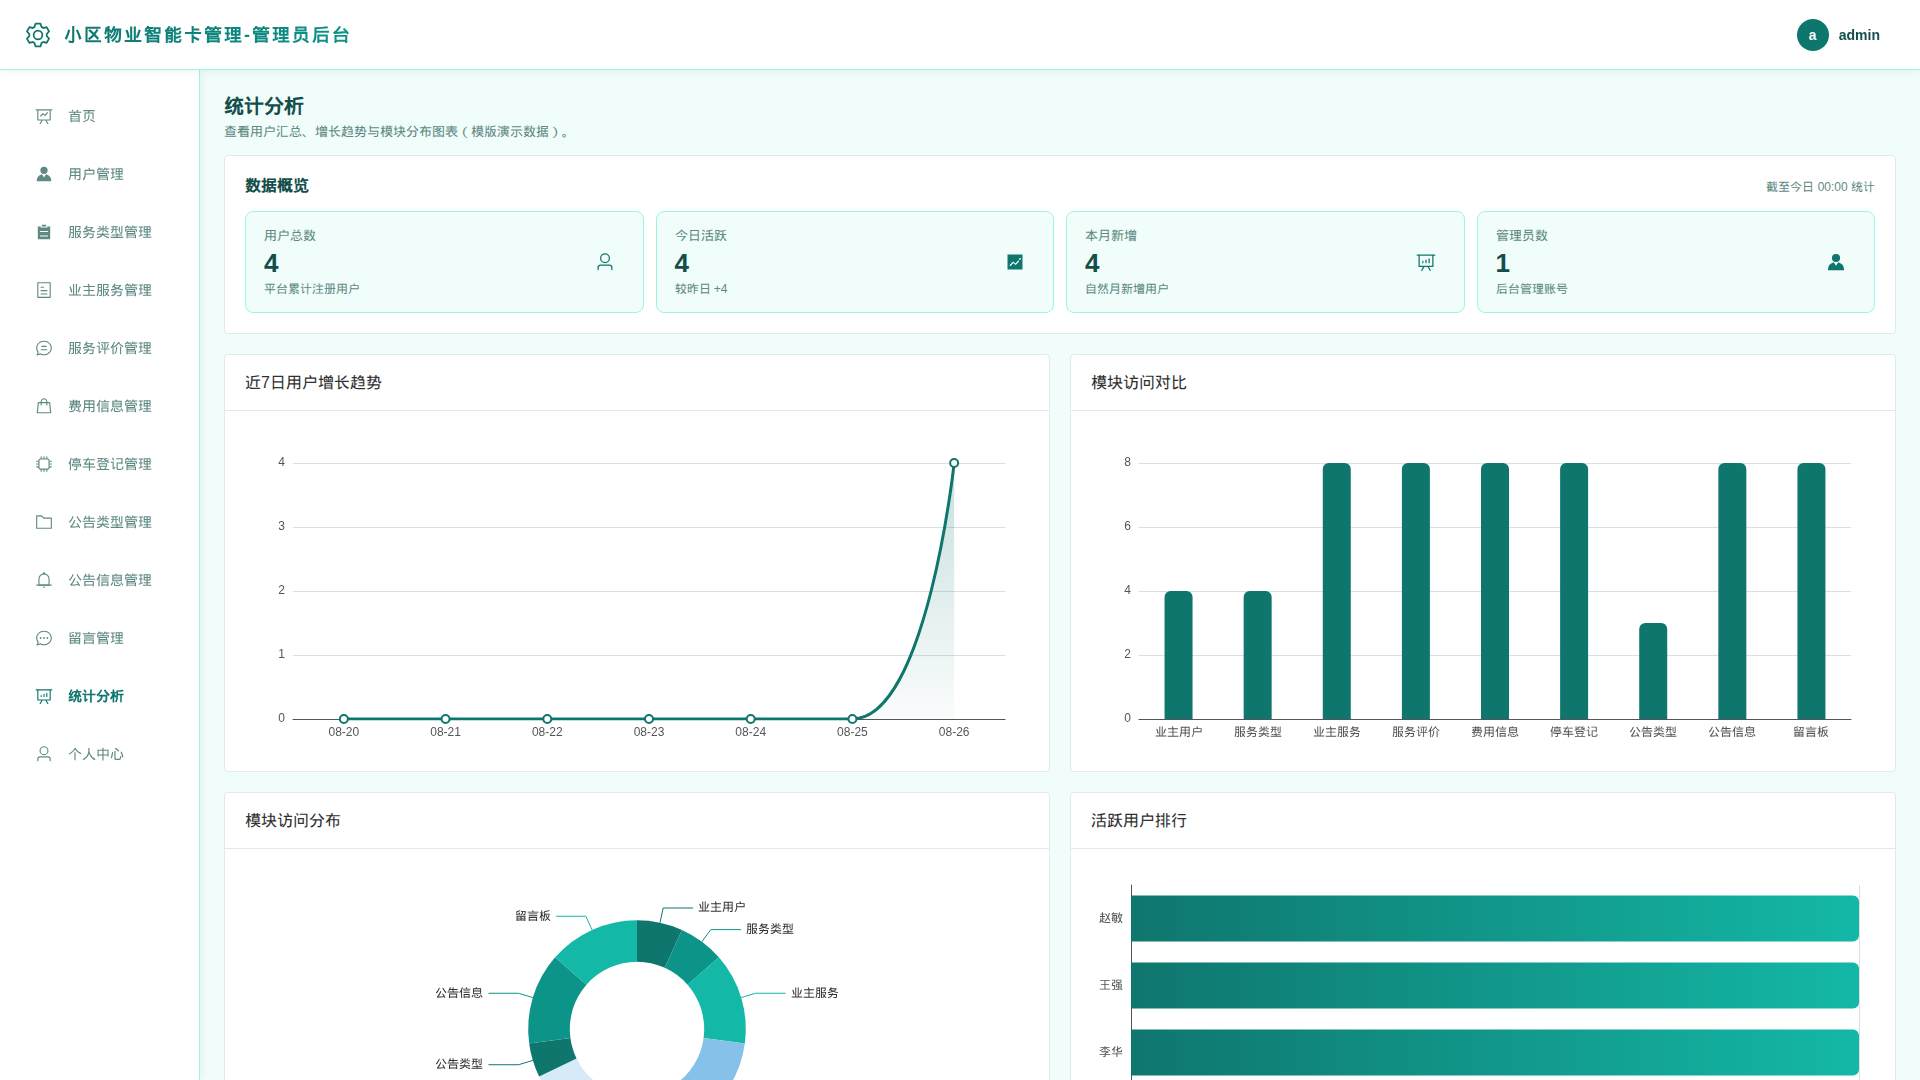Select 停车登记管理 menu item
The image size is (1920, 1080).
[100, 464]
